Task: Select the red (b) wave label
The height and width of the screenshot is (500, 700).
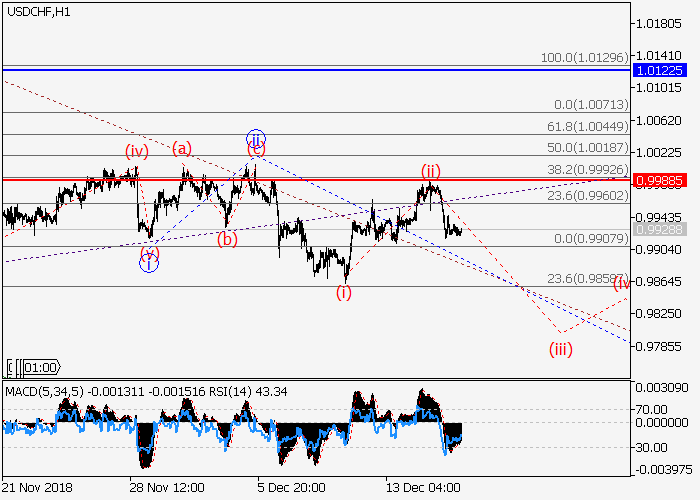Action: coord(228,239)
